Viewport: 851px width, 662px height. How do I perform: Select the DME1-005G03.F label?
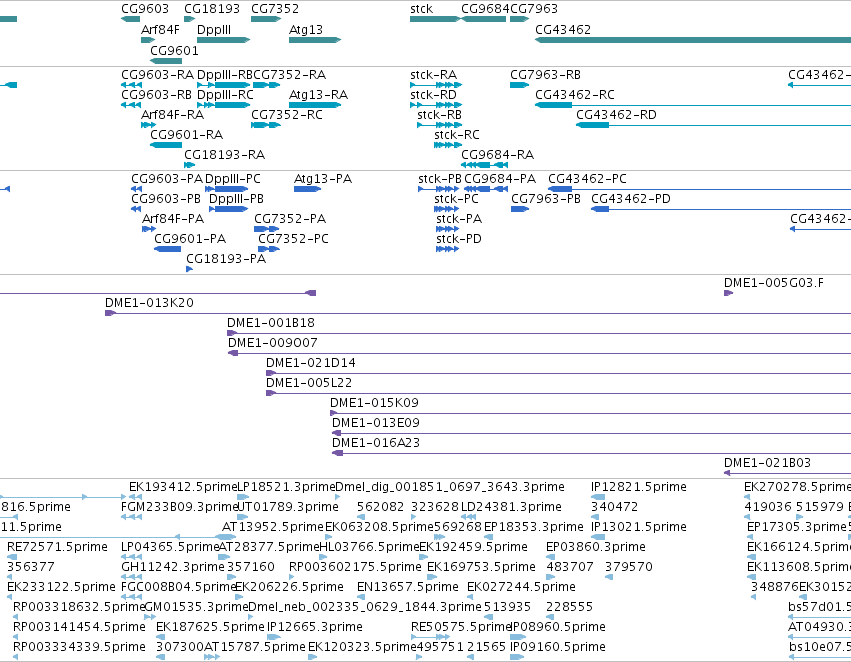[x=774, y=283]
